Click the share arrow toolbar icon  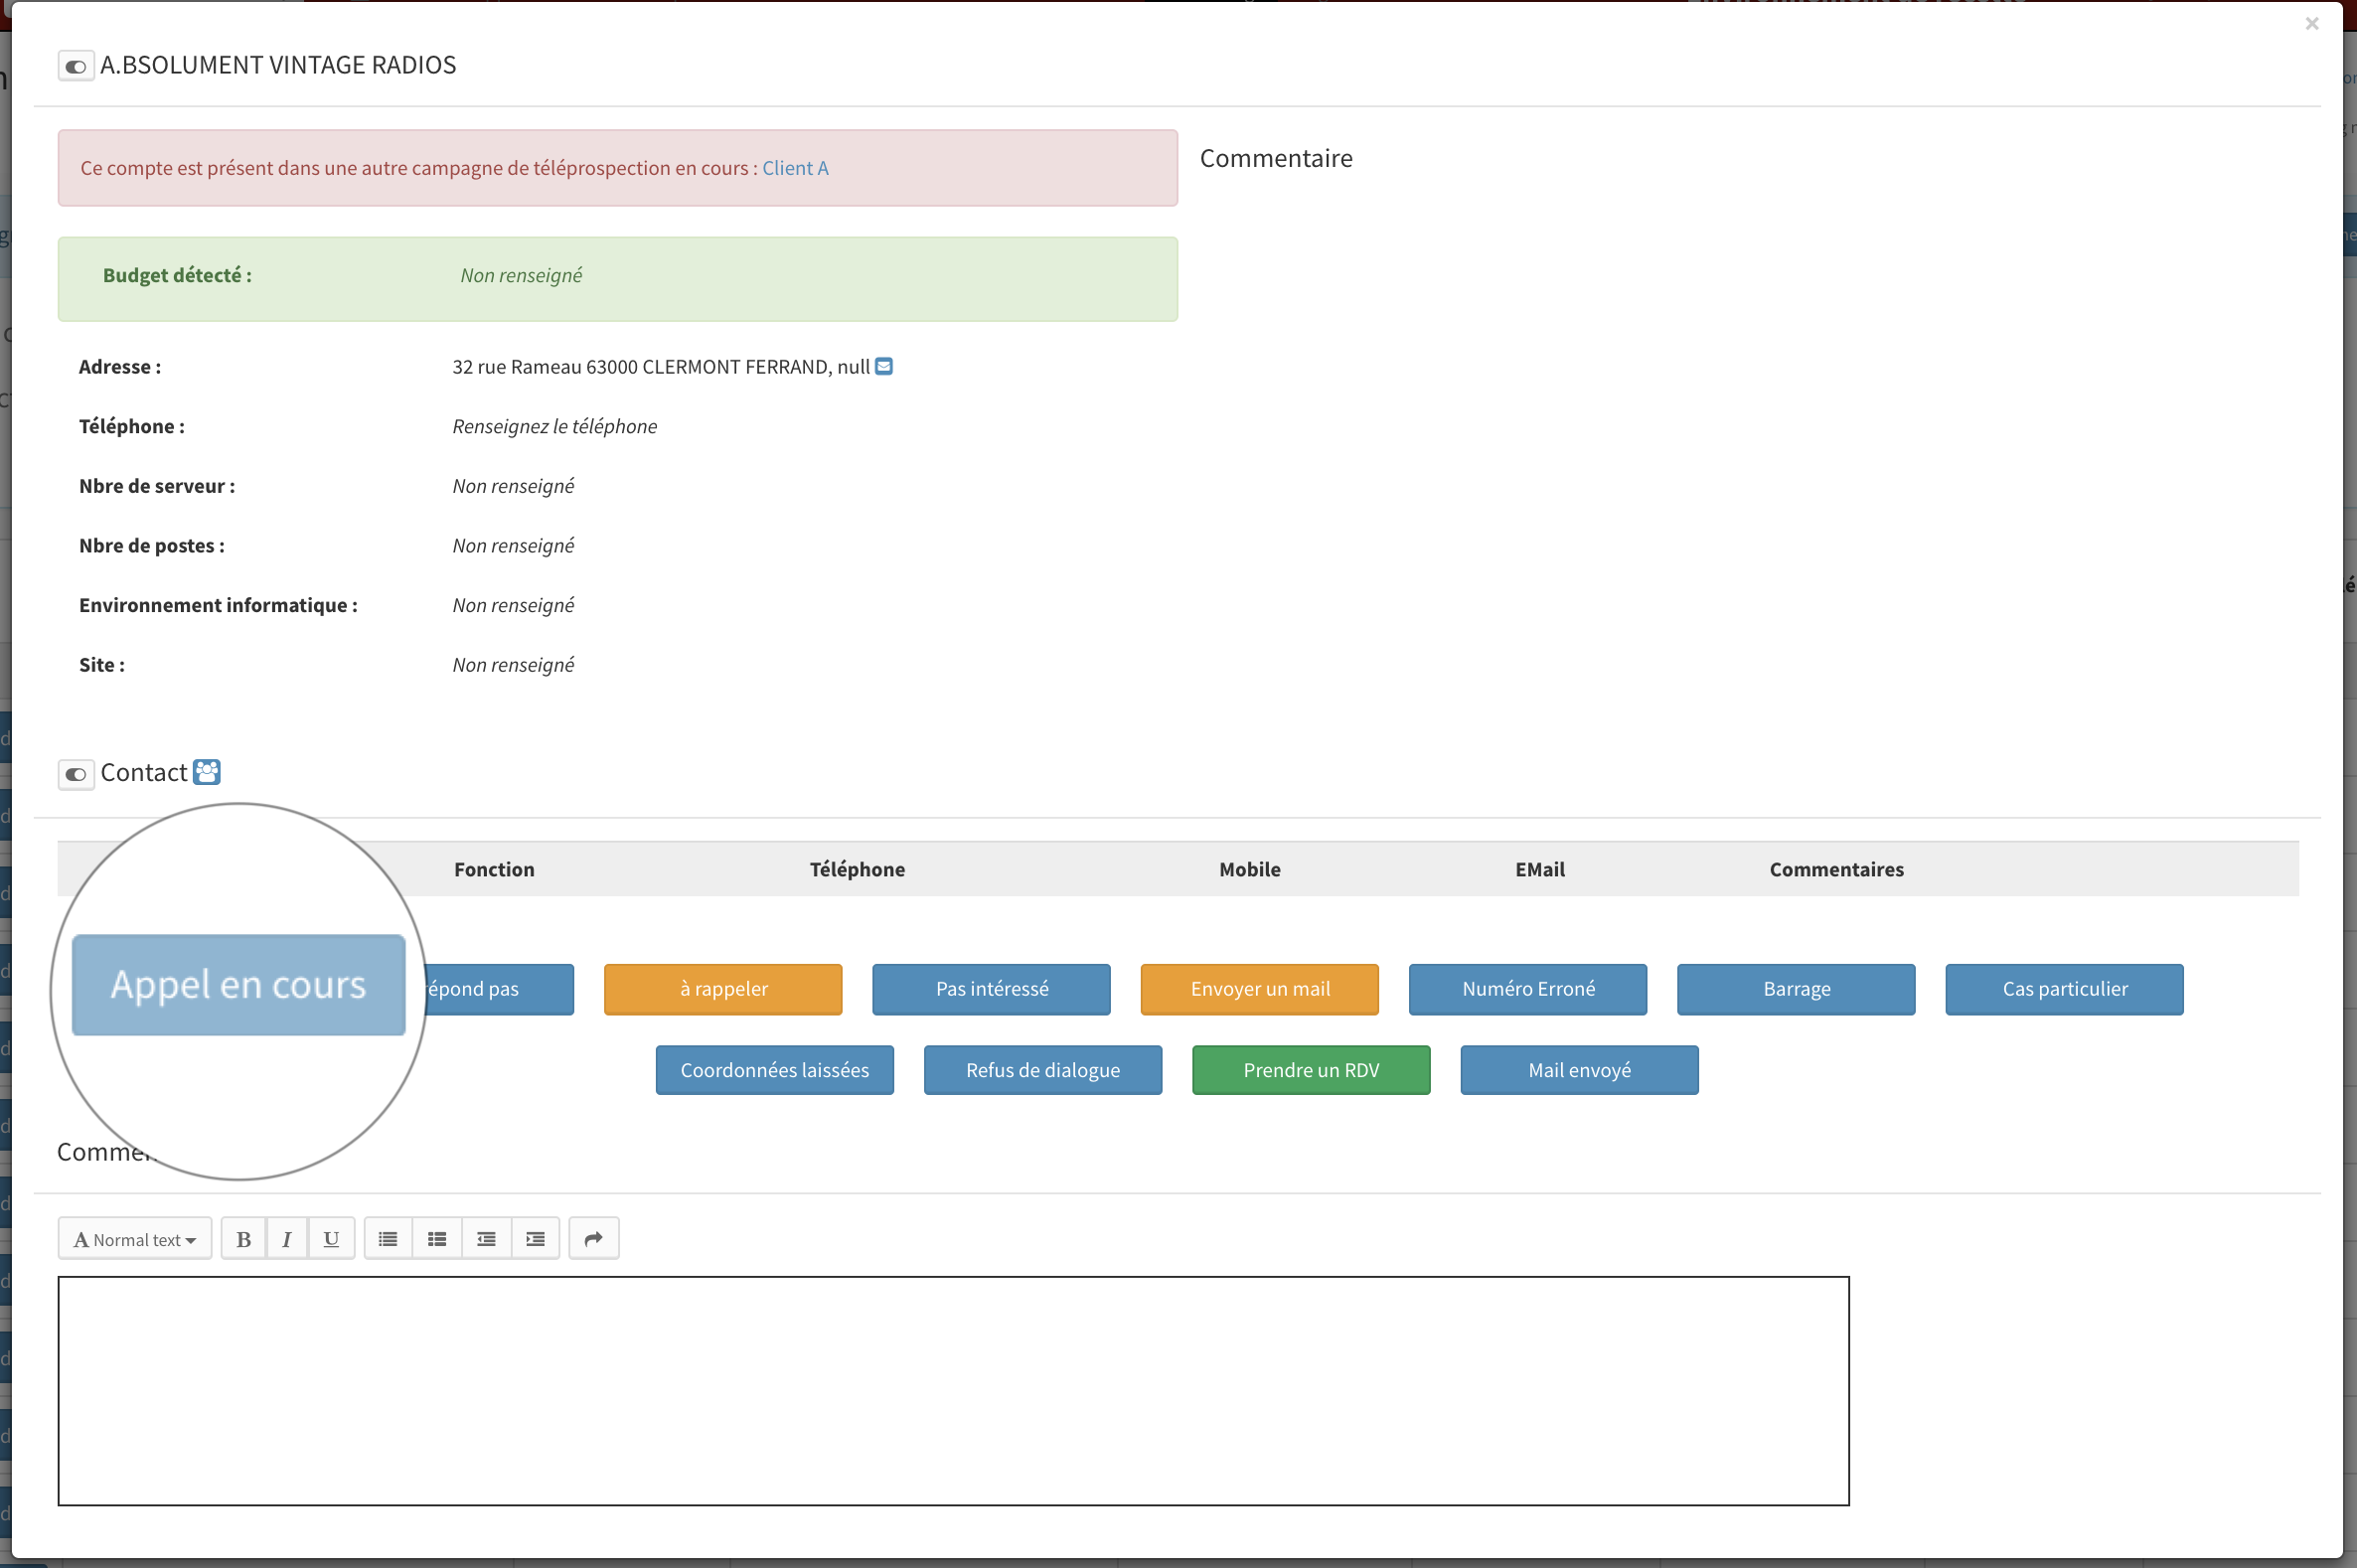pyautogui.click(x=593, y=1239)
